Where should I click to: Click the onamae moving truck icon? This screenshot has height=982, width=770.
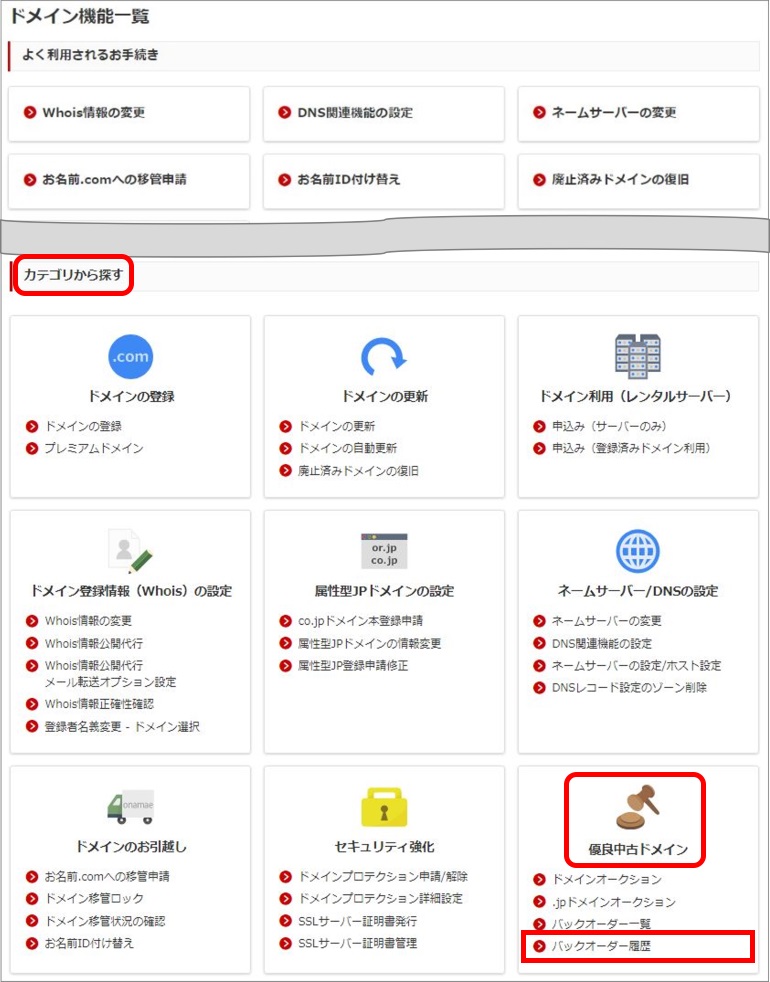(x=130, y=806)
